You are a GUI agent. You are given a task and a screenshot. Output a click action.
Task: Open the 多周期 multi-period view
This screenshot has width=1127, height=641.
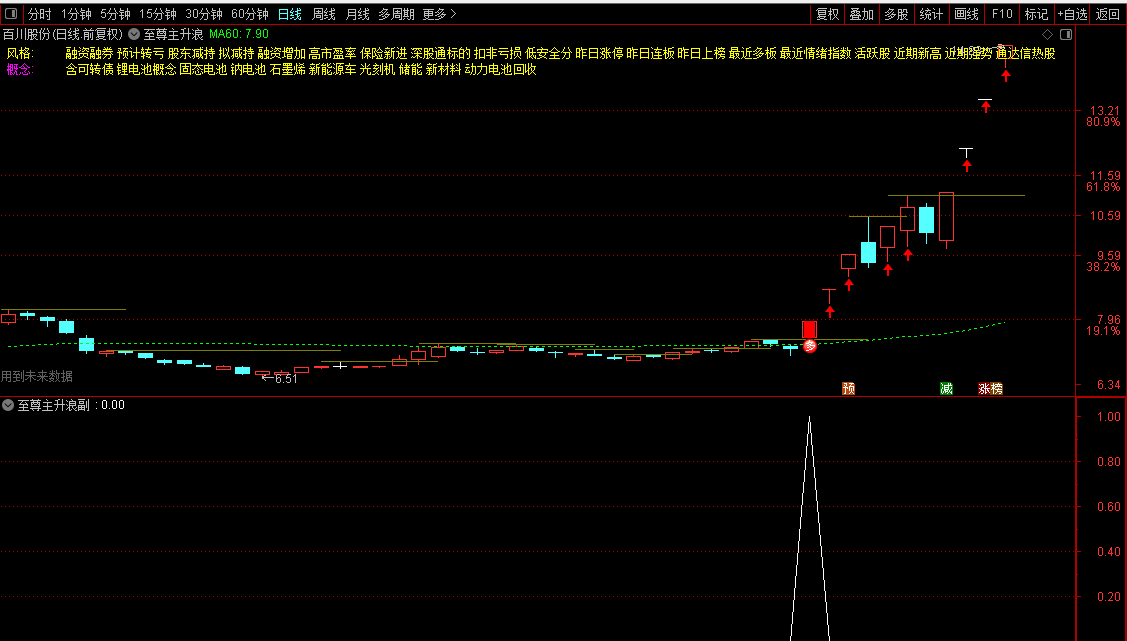click(396, 14)
